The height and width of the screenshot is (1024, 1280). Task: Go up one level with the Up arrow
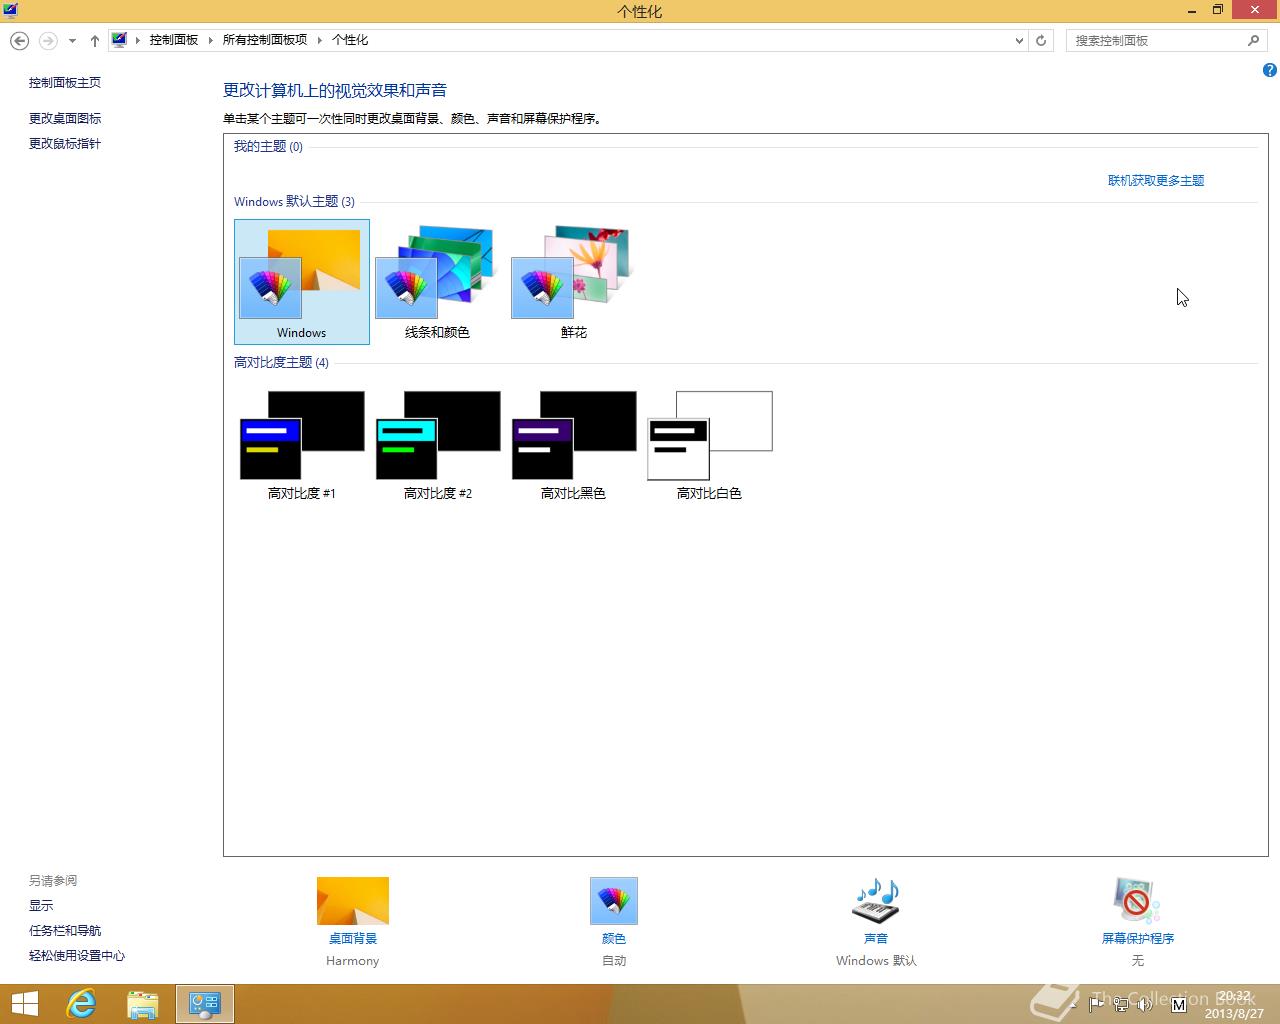[94, 40]
